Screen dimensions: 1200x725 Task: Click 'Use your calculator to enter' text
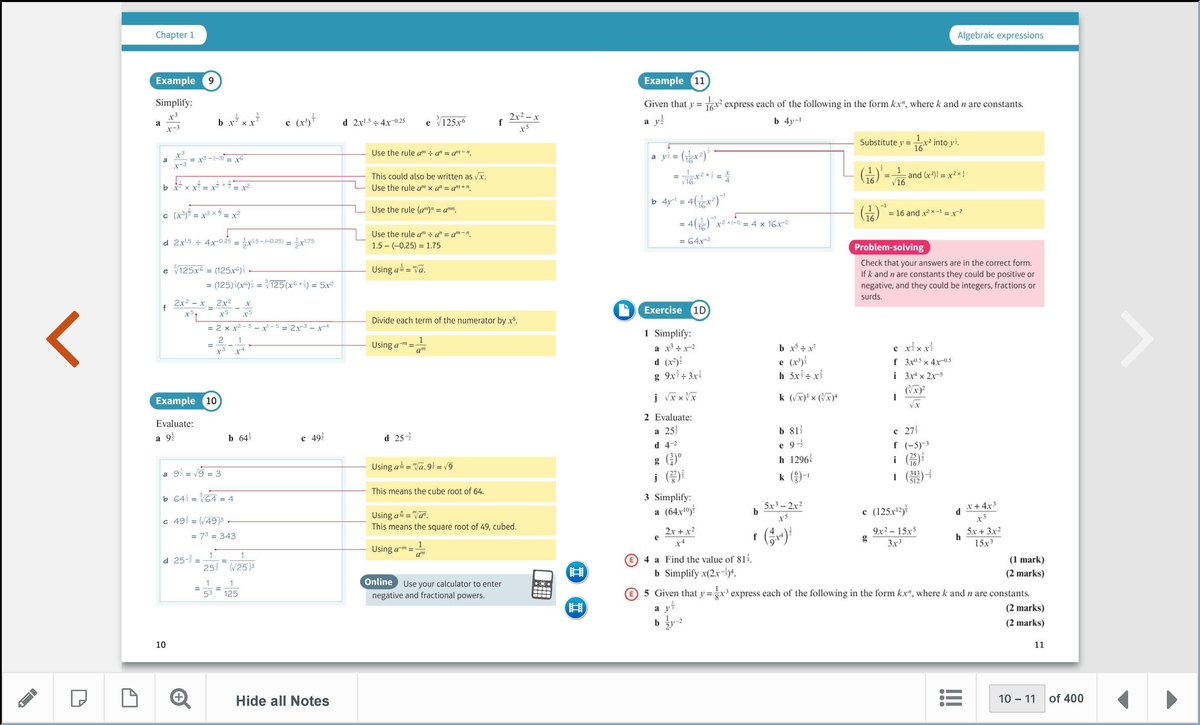tap(452, 583)
